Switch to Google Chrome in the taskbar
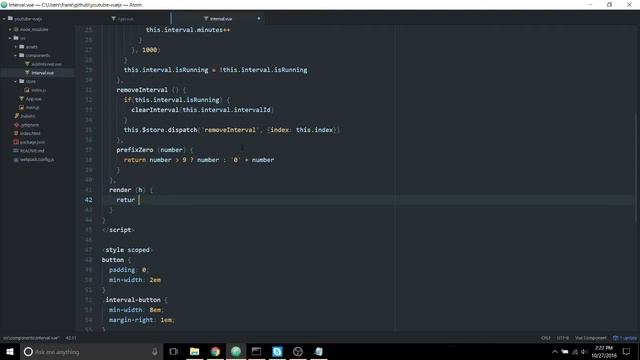This screenshot has width=640, height=360. click(215, 351)
